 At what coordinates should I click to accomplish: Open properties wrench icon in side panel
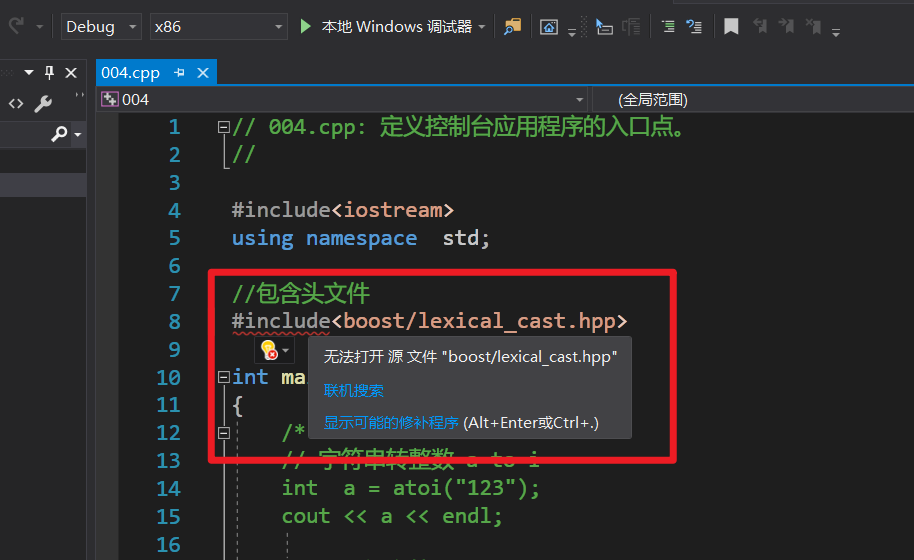pos(43,104)
